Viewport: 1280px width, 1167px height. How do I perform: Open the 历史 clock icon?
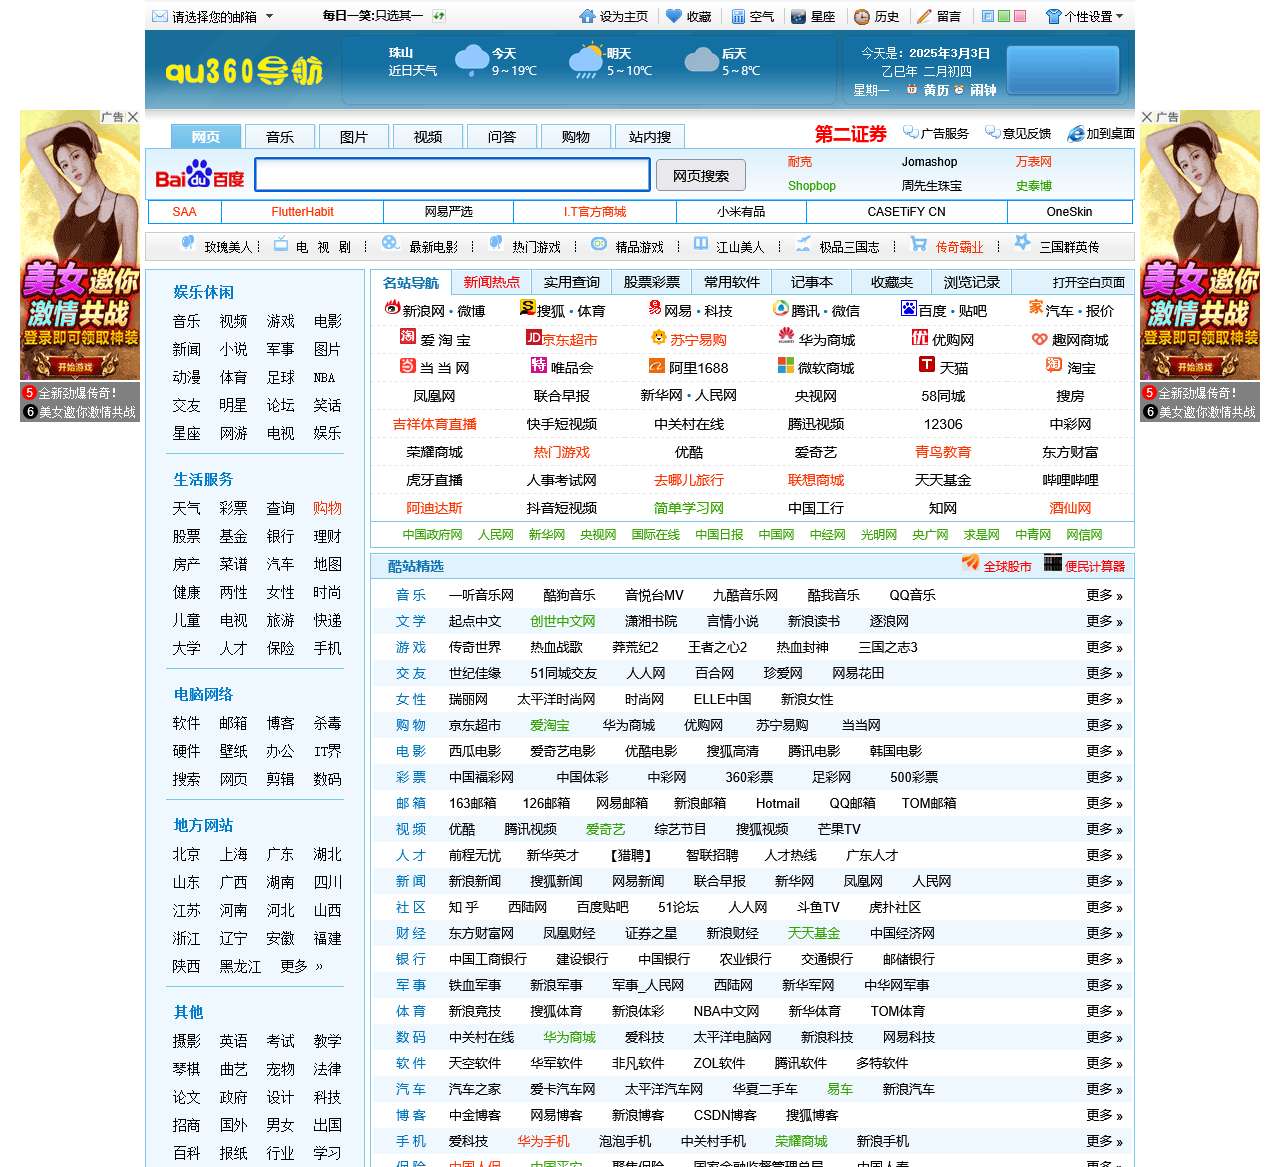point(862,16)
